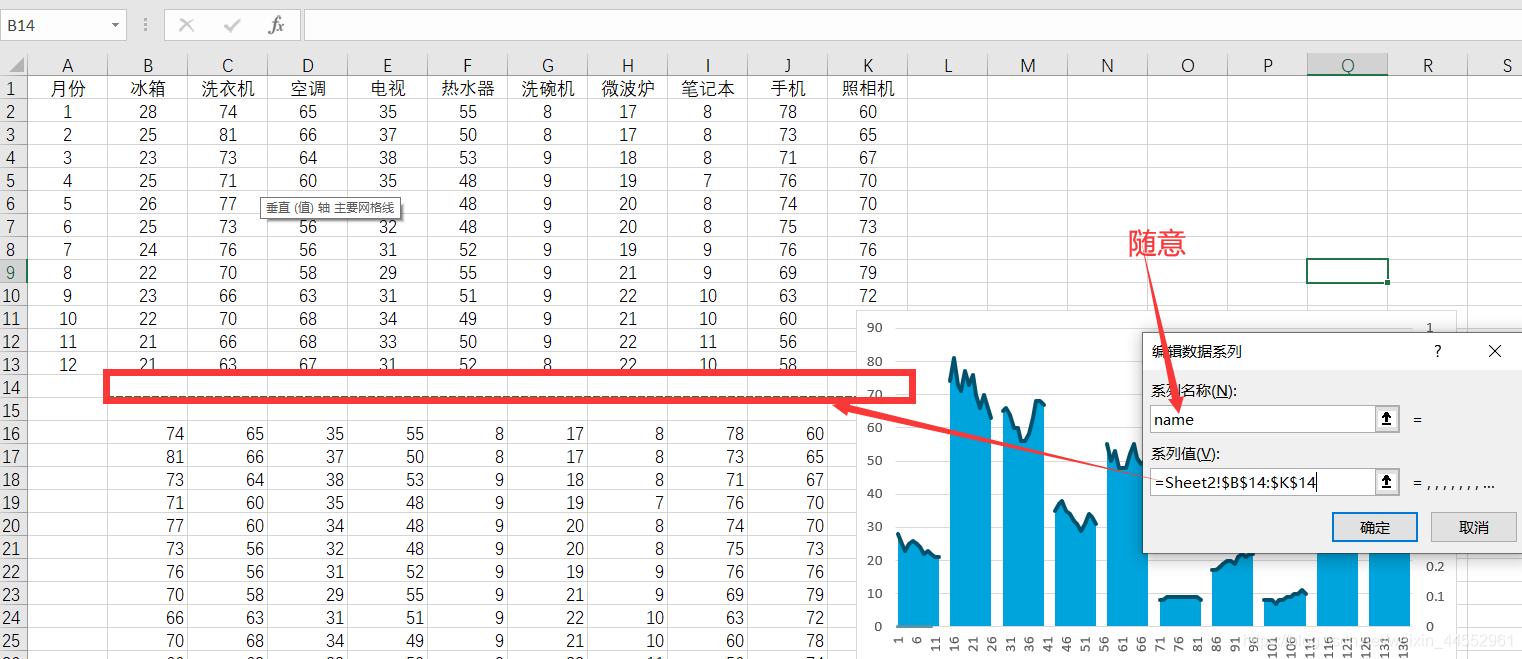Click the 取消 button
The width and height of the screenshot is (1522, 659).
(1474, 527)
